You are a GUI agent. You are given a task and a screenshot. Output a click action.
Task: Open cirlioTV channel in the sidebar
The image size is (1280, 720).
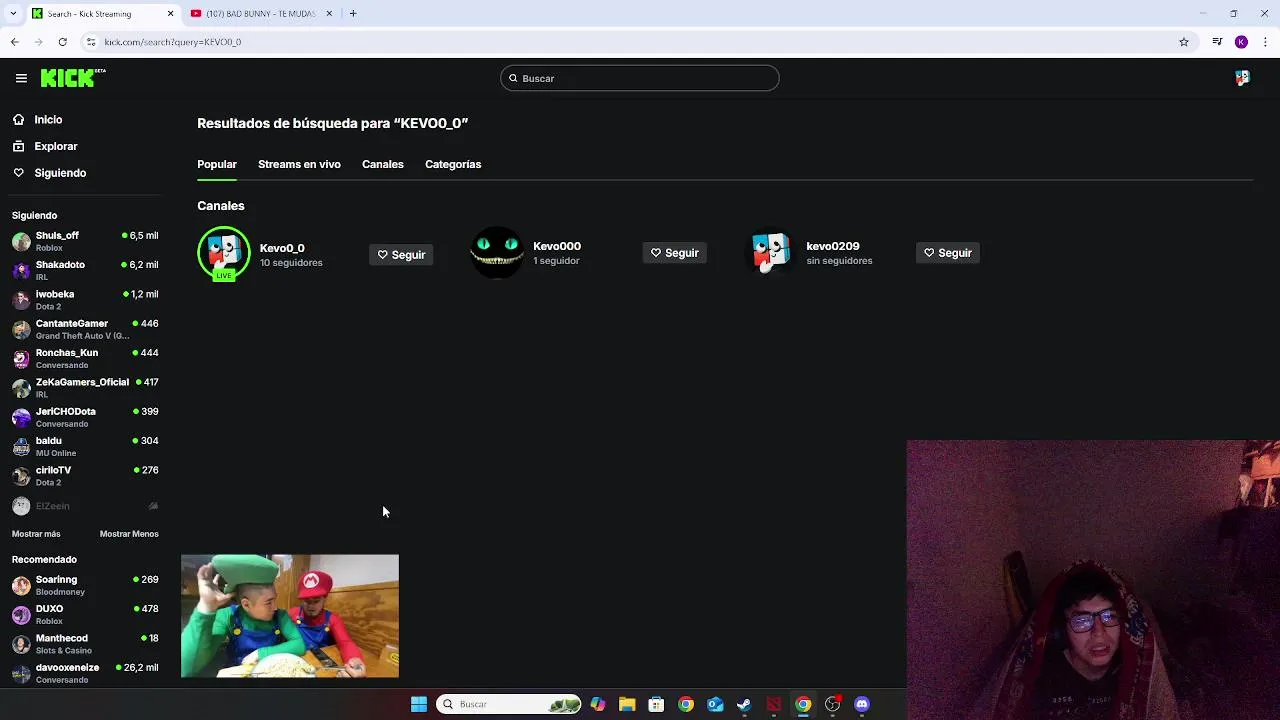[85, 476]
